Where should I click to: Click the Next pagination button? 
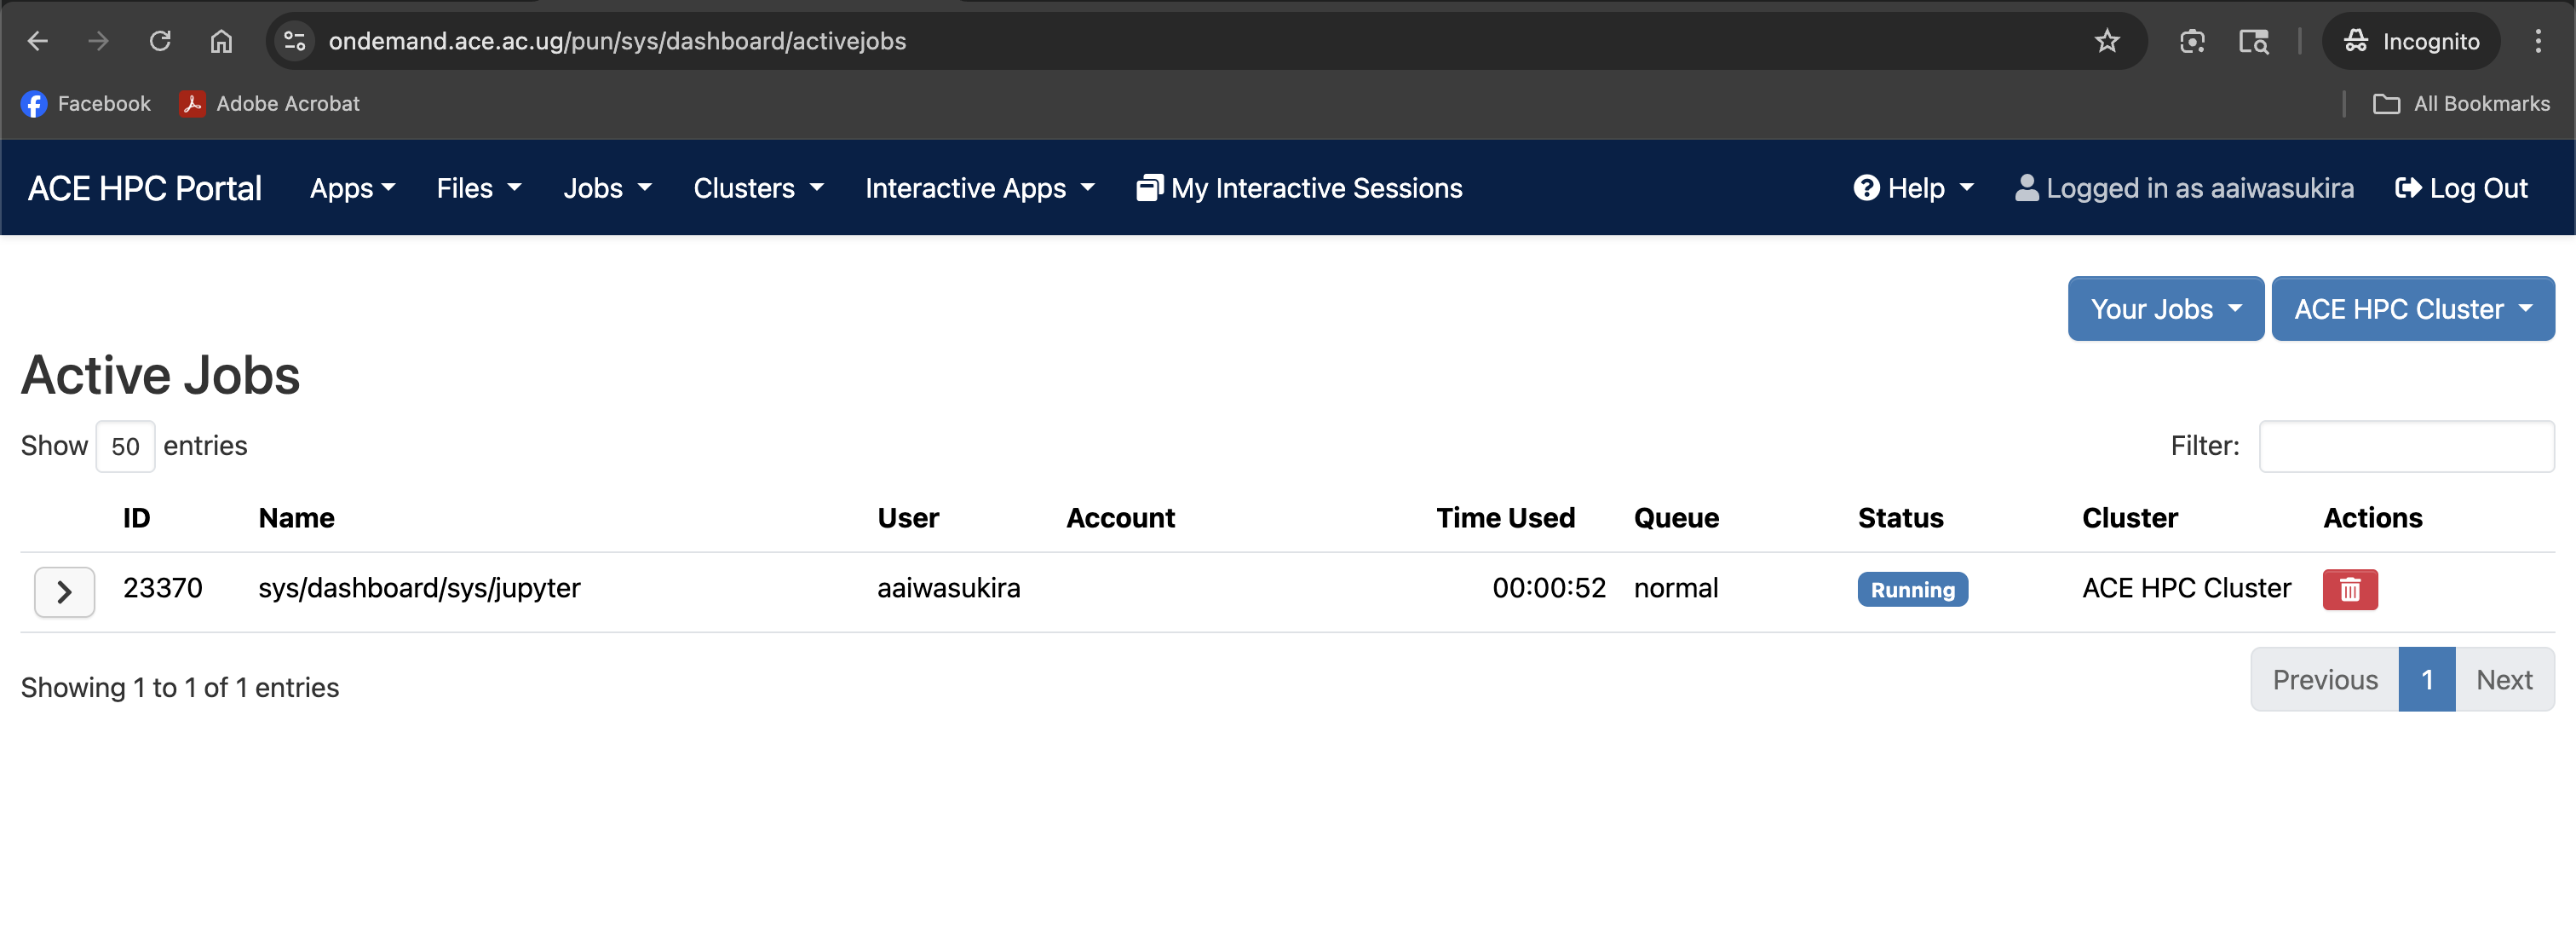[x=2503, y=680]
